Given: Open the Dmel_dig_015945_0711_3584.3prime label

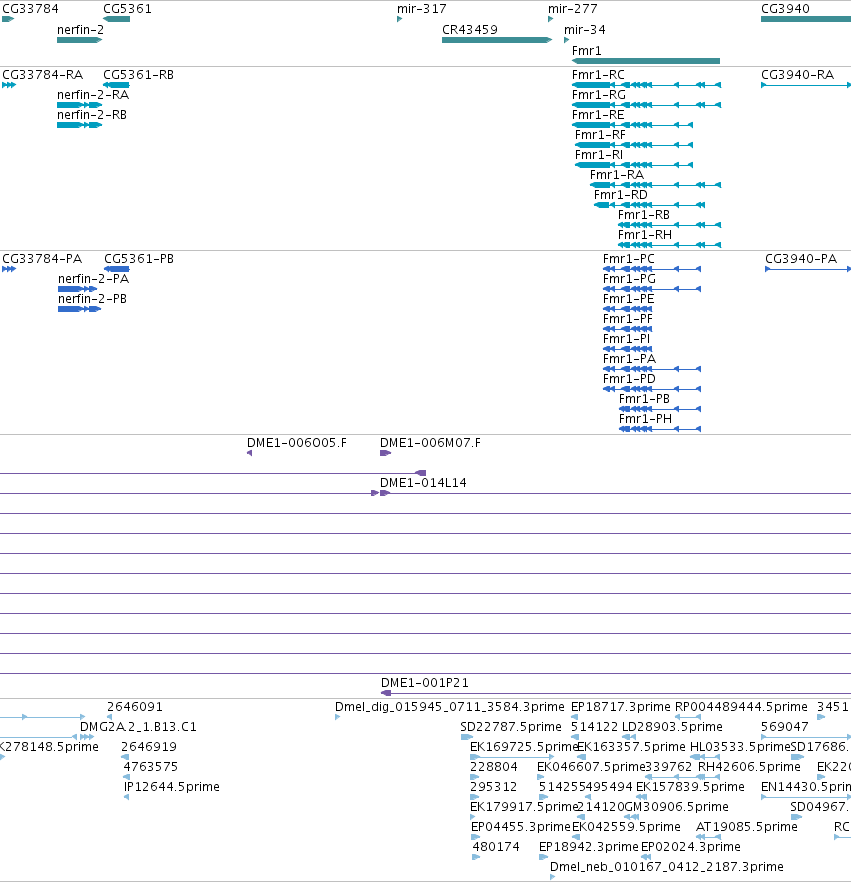Looking at the screenshot, I should pyautogui.click(x=450, y=706).
